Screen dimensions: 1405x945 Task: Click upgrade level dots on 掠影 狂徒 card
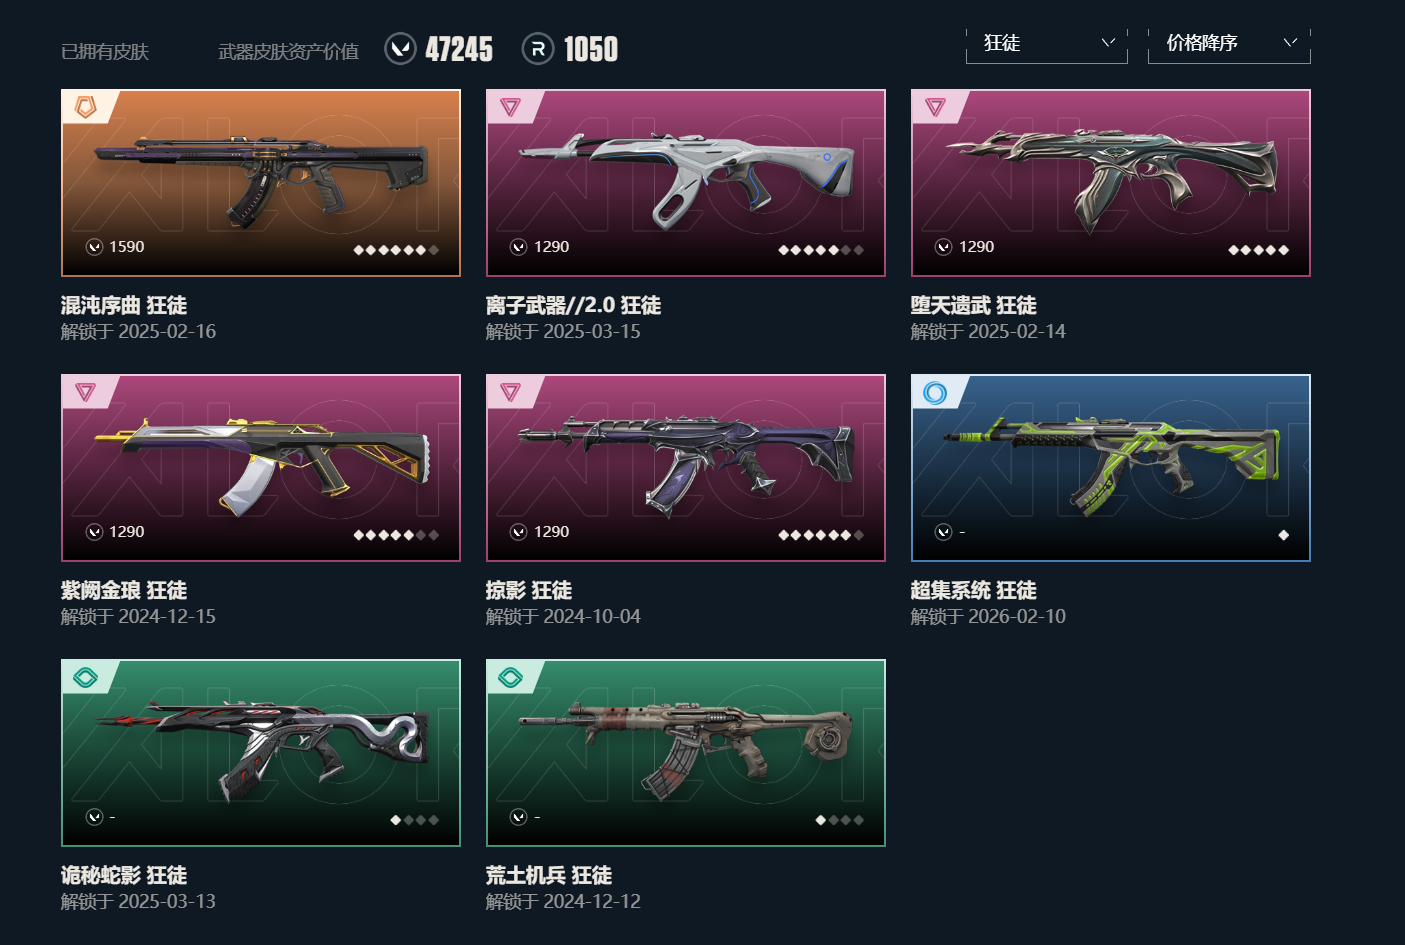821,535
